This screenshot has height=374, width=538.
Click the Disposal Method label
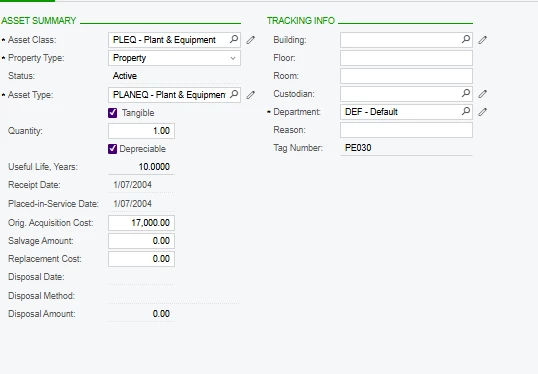tap(41, 296)
